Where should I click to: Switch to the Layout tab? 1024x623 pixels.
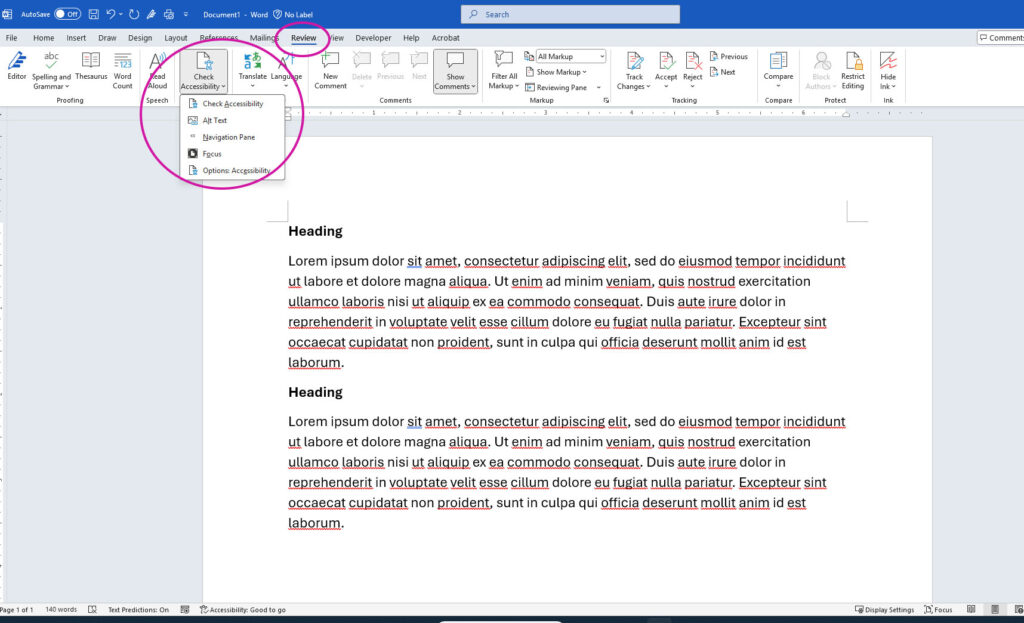(176, 38)
